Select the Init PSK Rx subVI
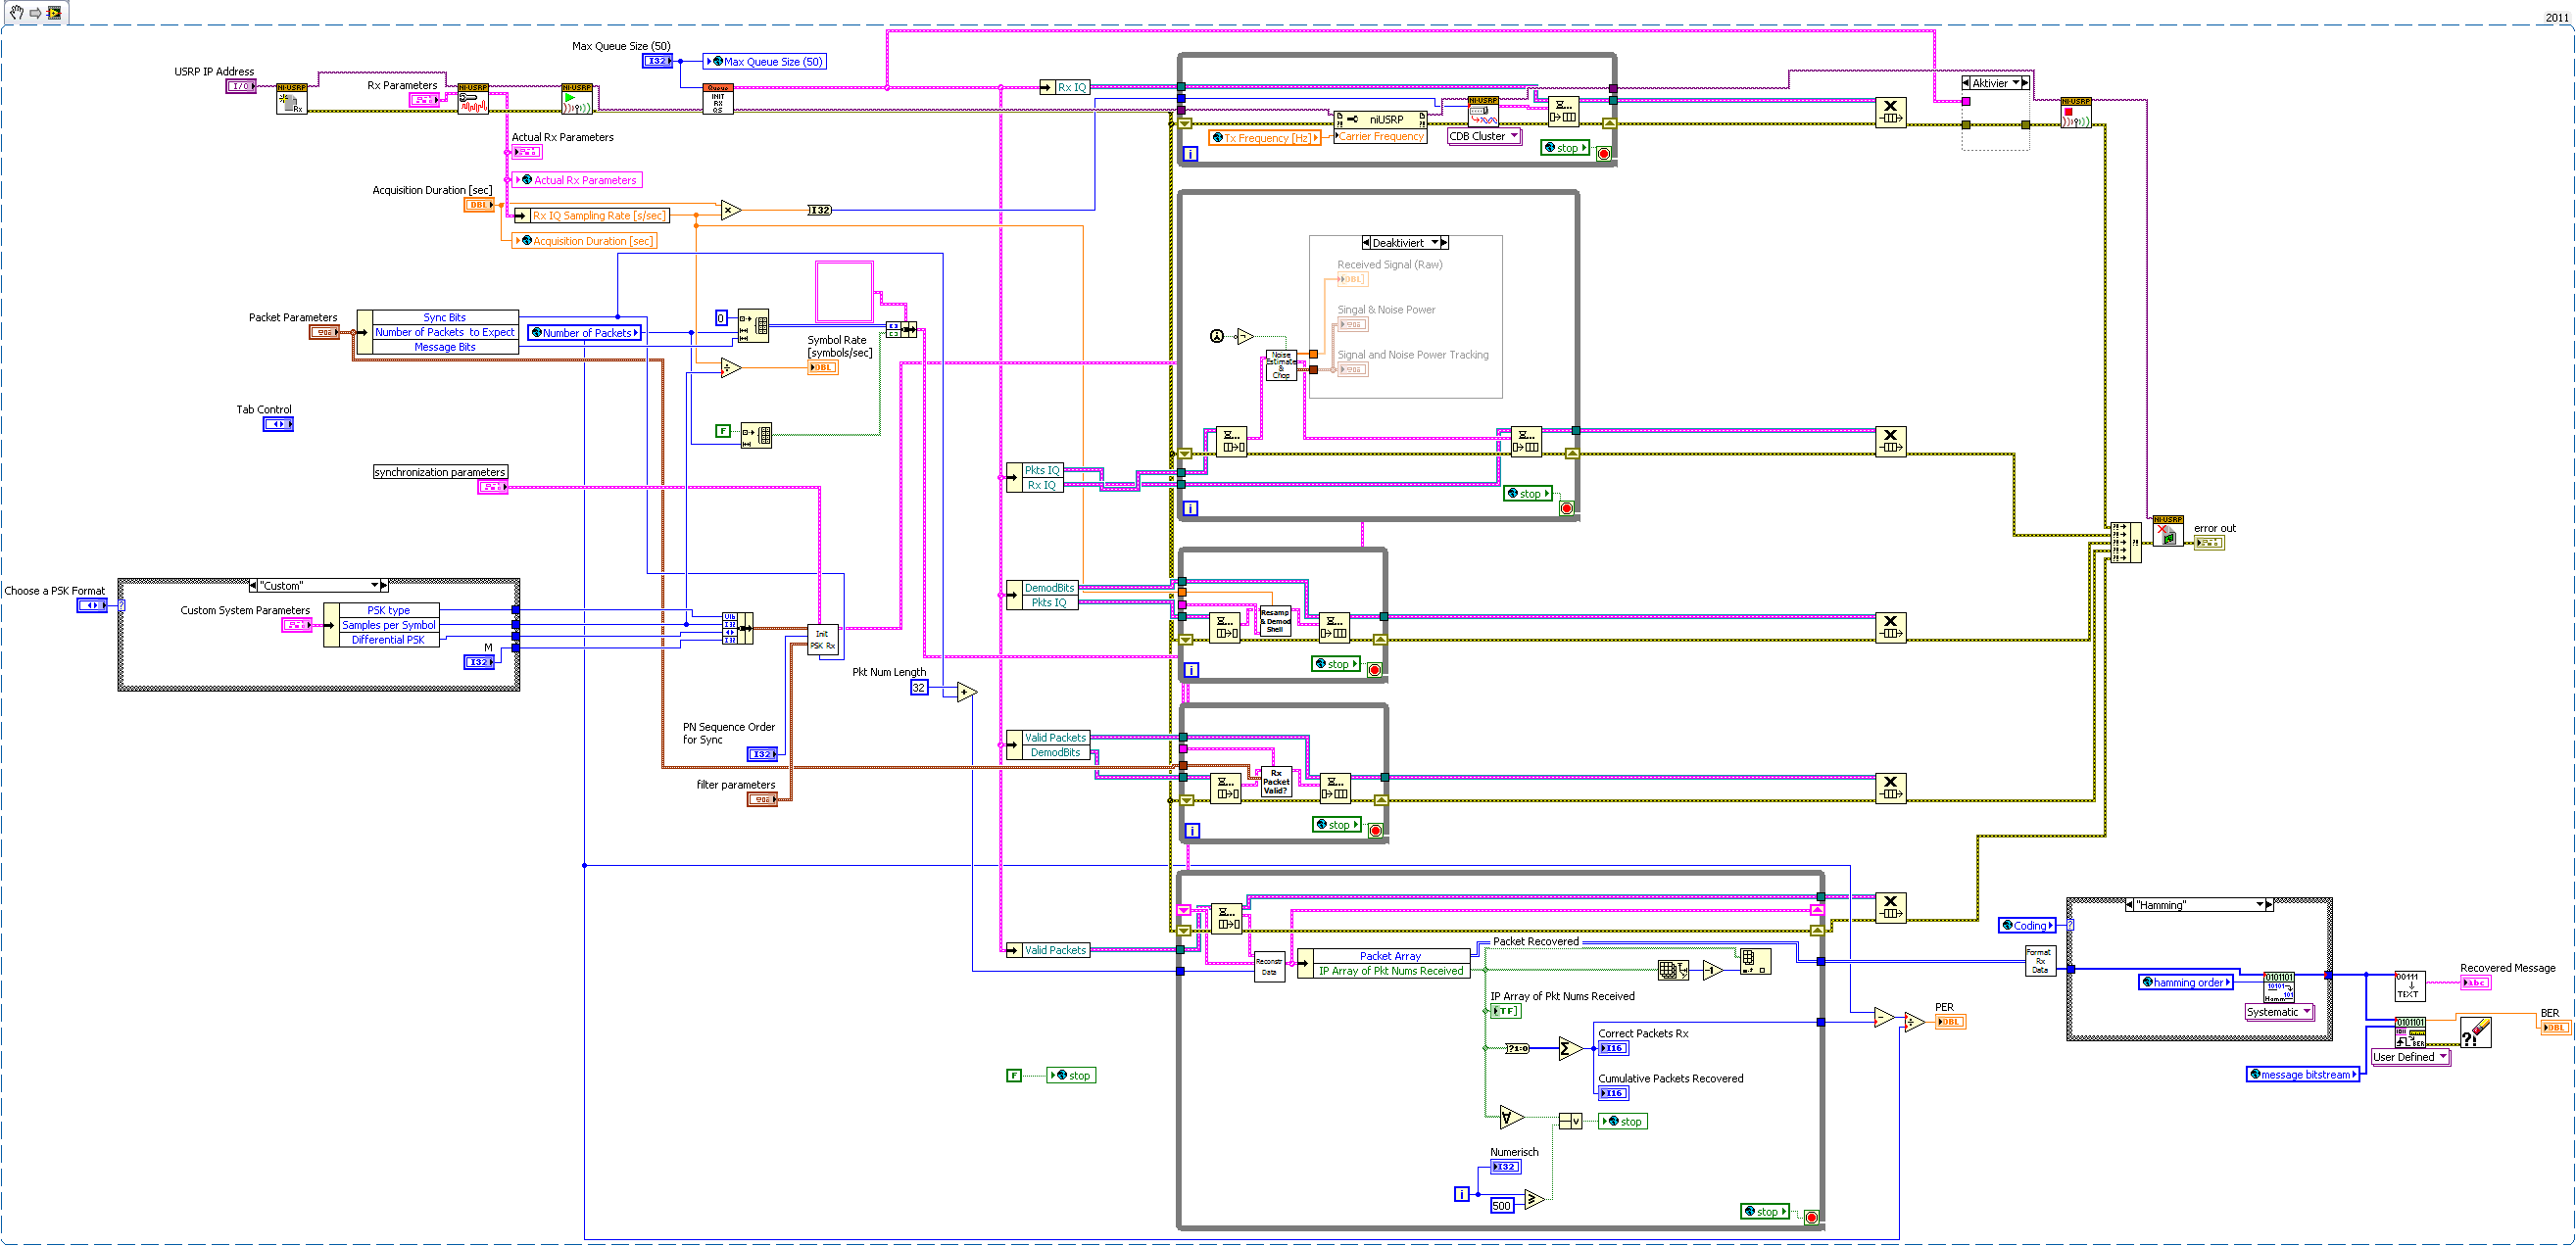Image resolution: width=2576 pixels, height=1246 pixels. click(822, 640)
